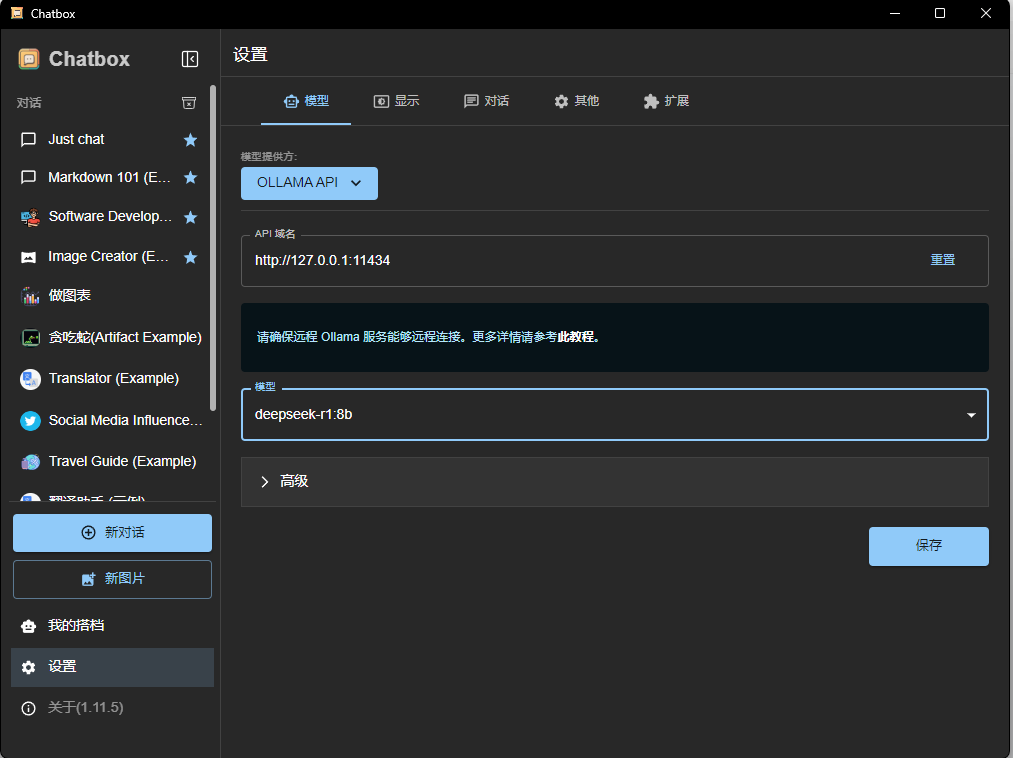Click the Travel Guide globe icon

coord(30,461)
